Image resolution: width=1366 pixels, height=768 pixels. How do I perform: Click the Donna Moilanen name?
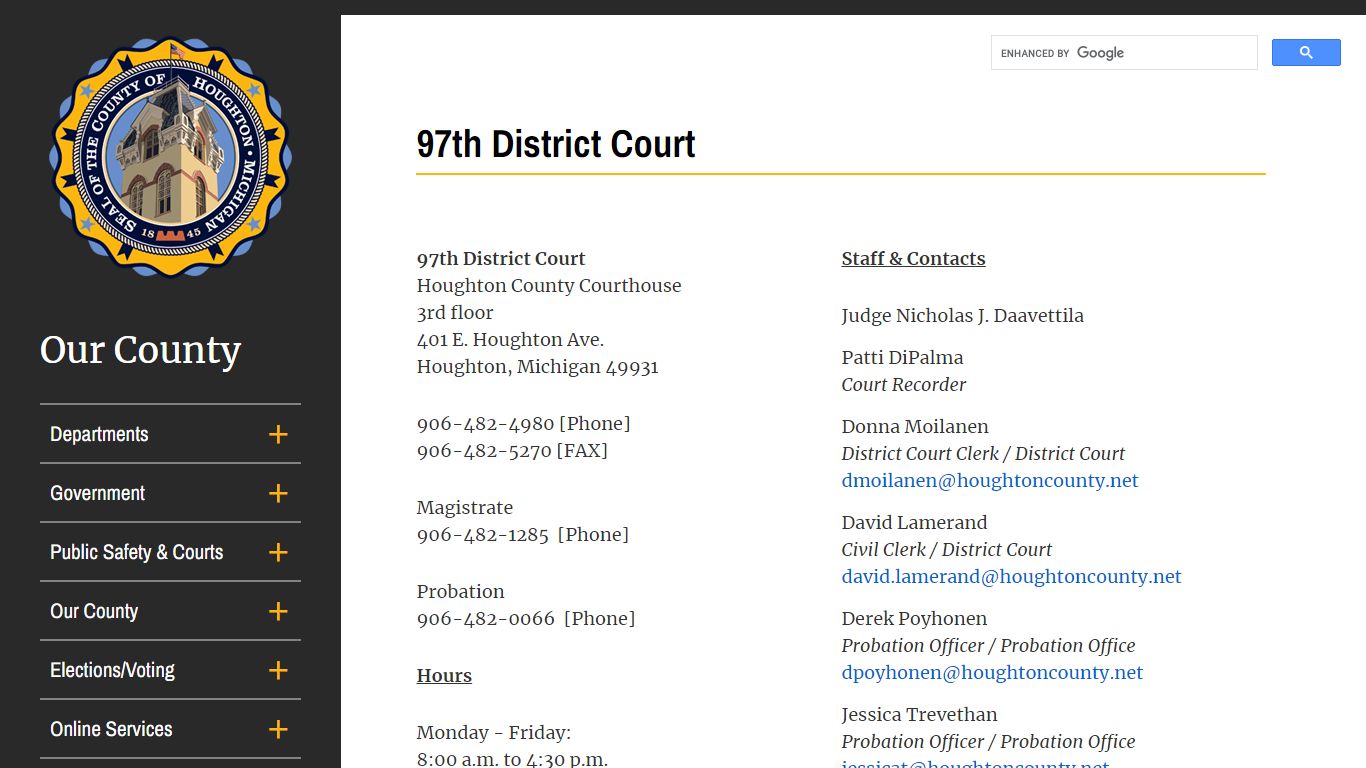click(915, 426)
